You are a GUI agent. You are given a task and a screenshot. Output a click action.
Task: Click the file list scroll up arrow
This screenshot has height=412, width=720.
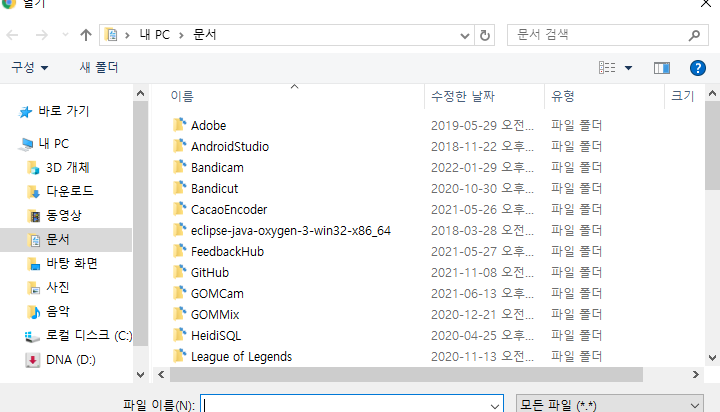tap(712, 94)
